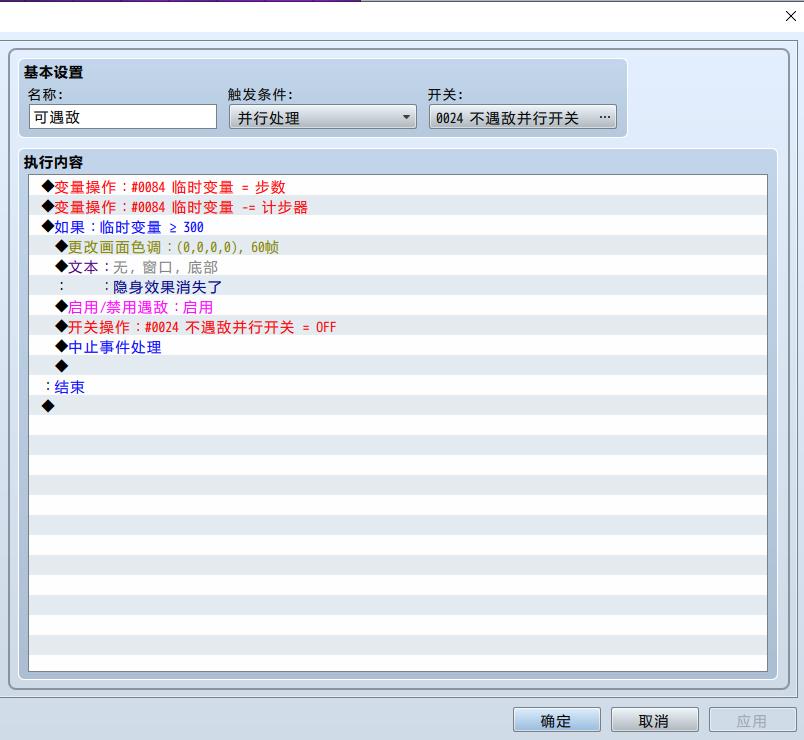
Task: Click the 名称 input field containing 可遇敌
Action: (123, 117)
